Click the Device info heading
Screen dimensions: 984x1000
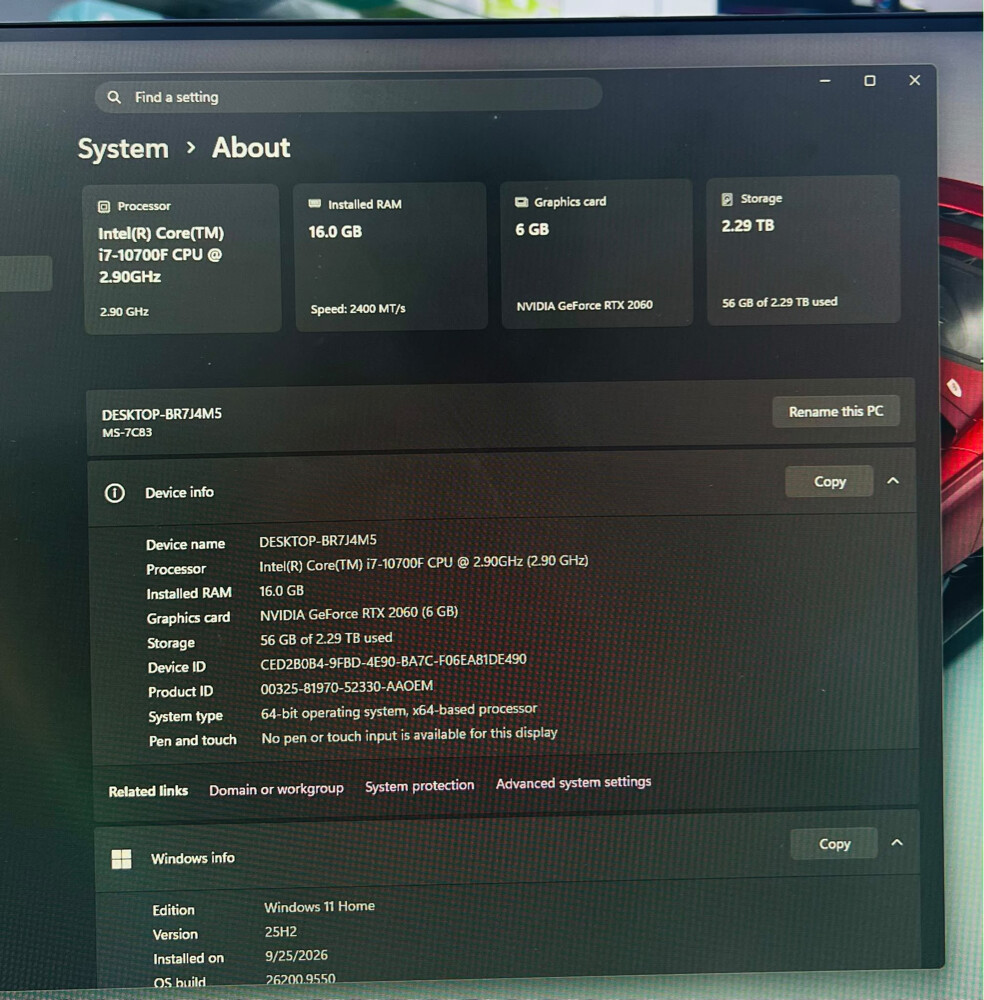coord(179,492)
